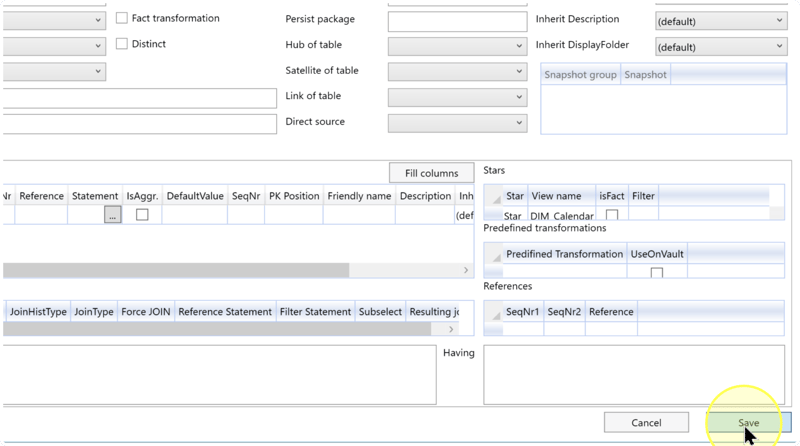Click the Snapshot column header

645,75
